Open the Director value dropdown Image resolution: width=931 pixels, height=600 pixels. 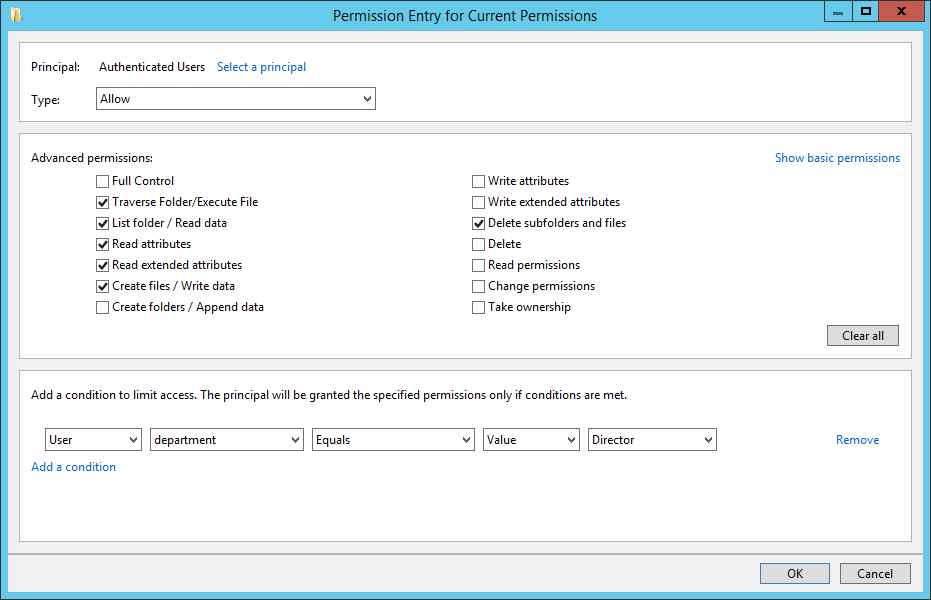[652, 440]
